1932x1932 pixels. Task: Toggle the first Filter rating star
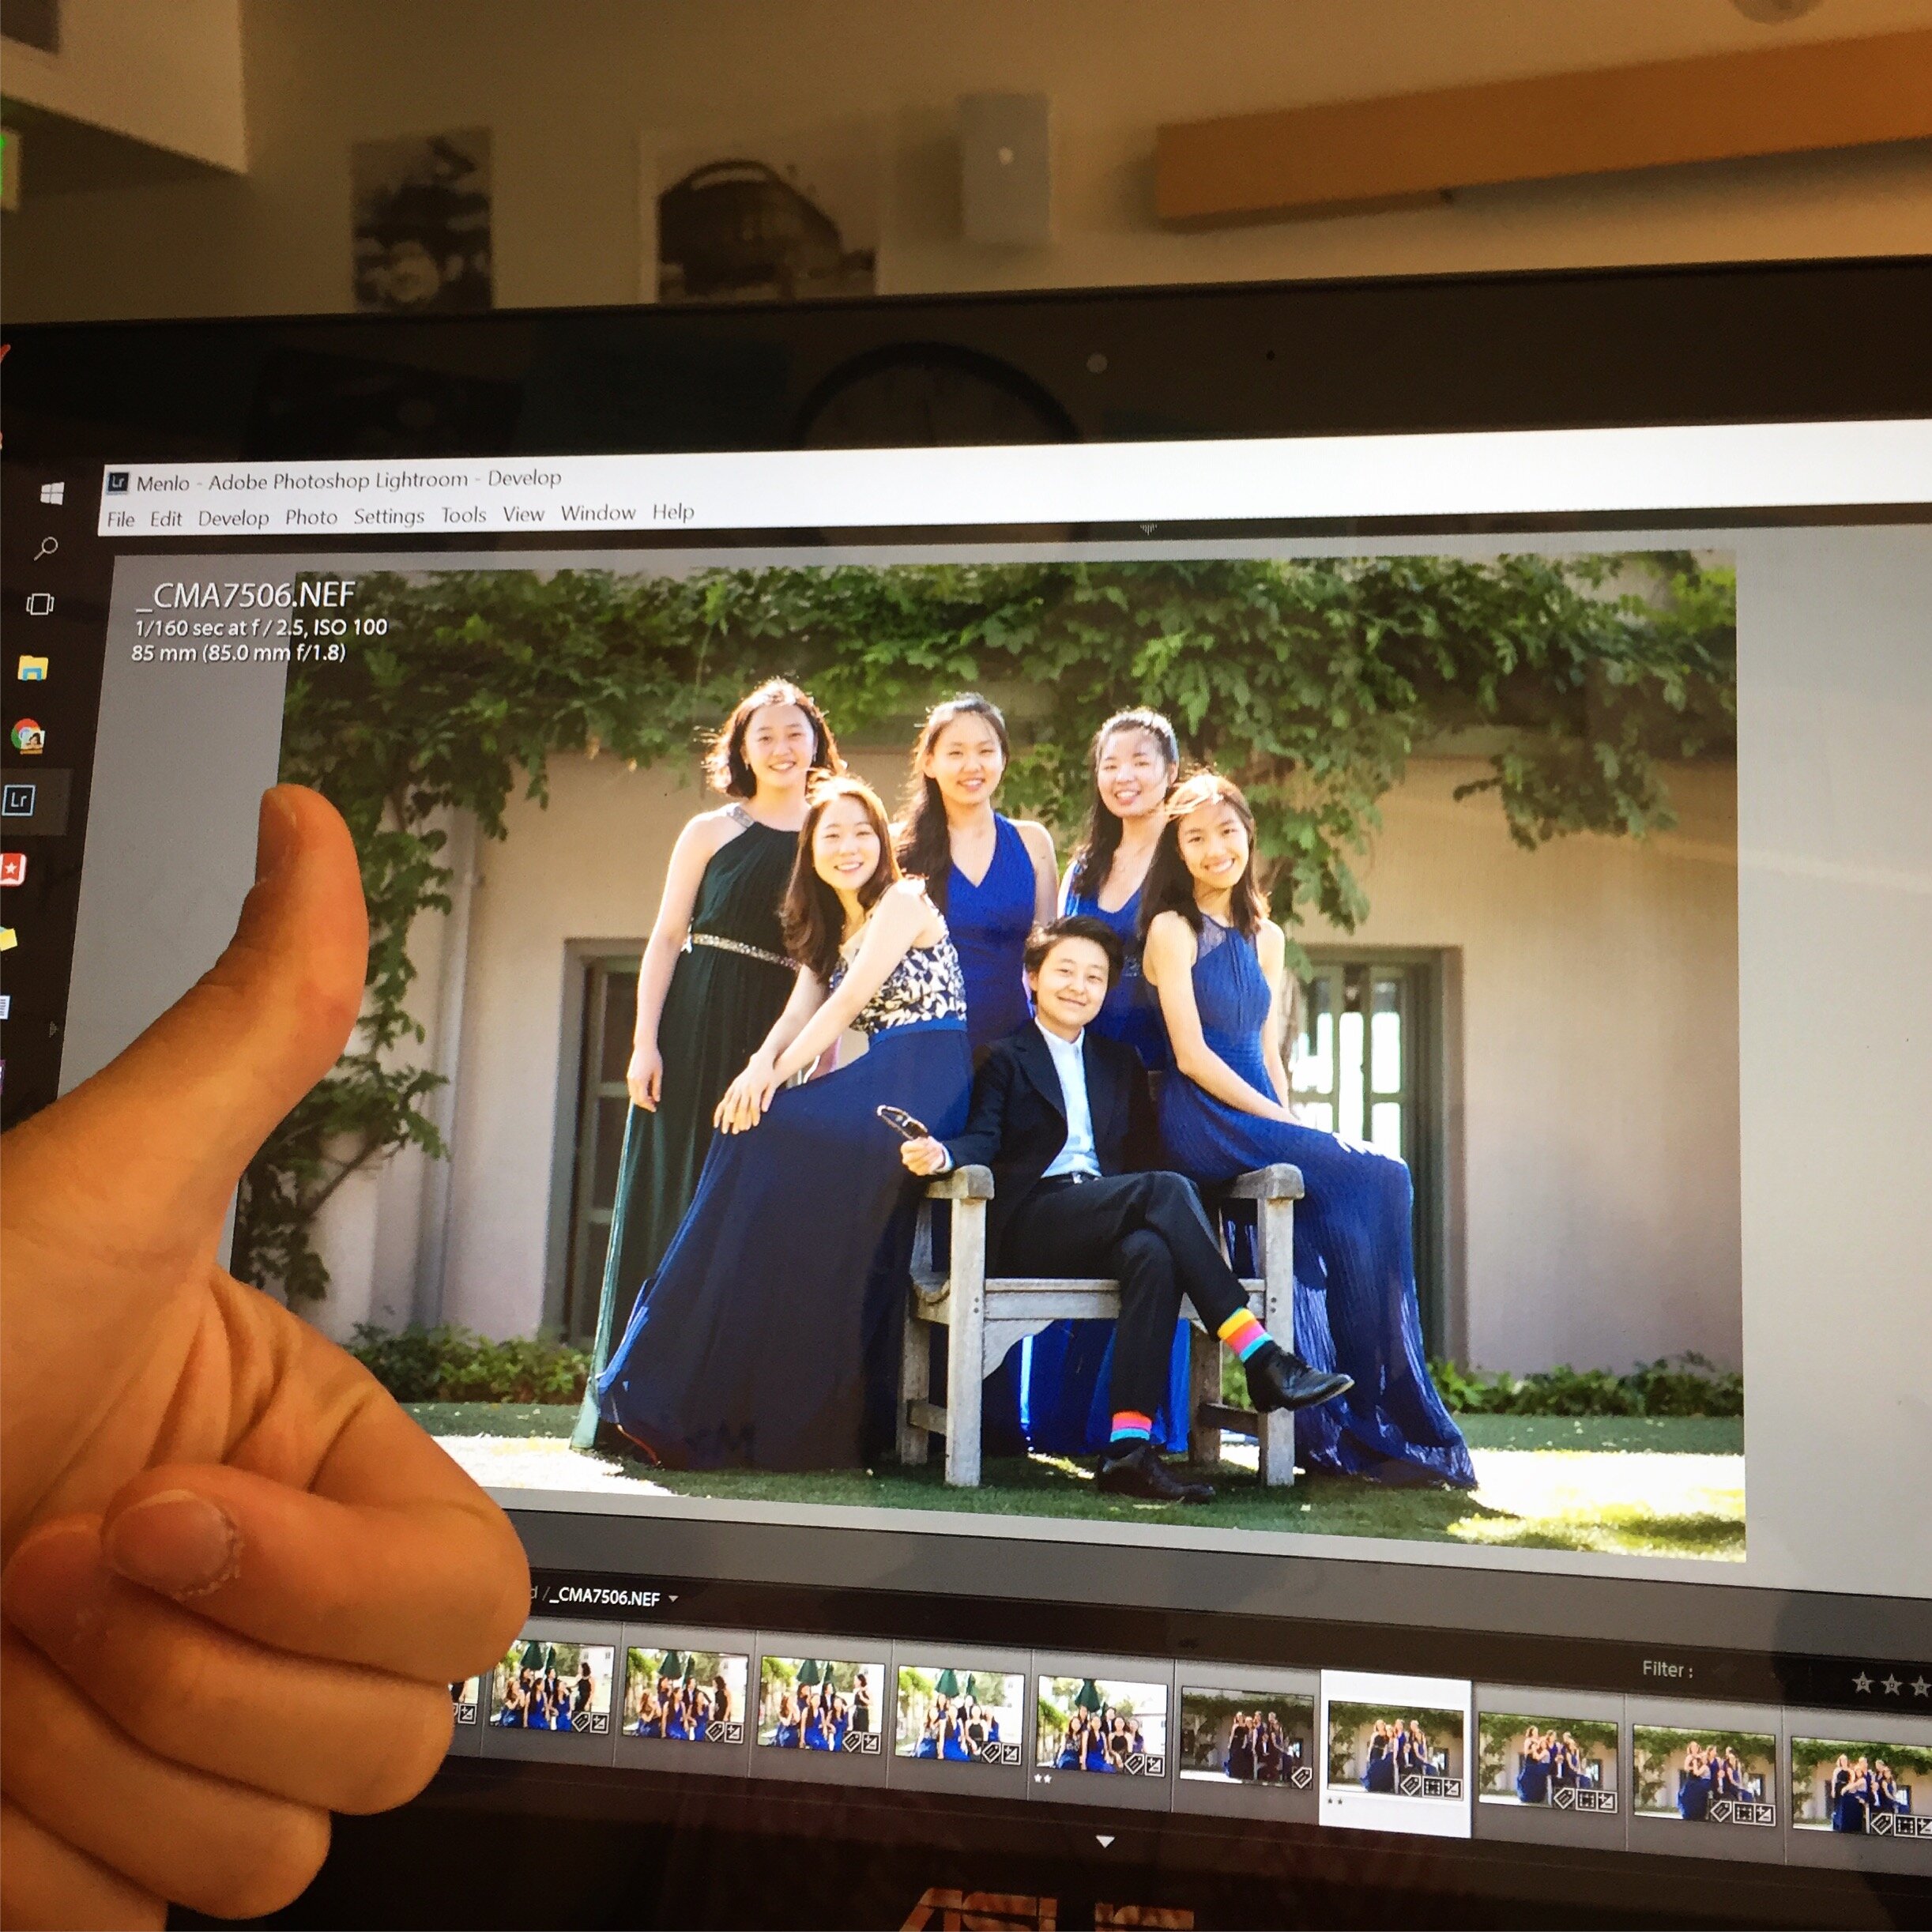tap(1862, 1683)
